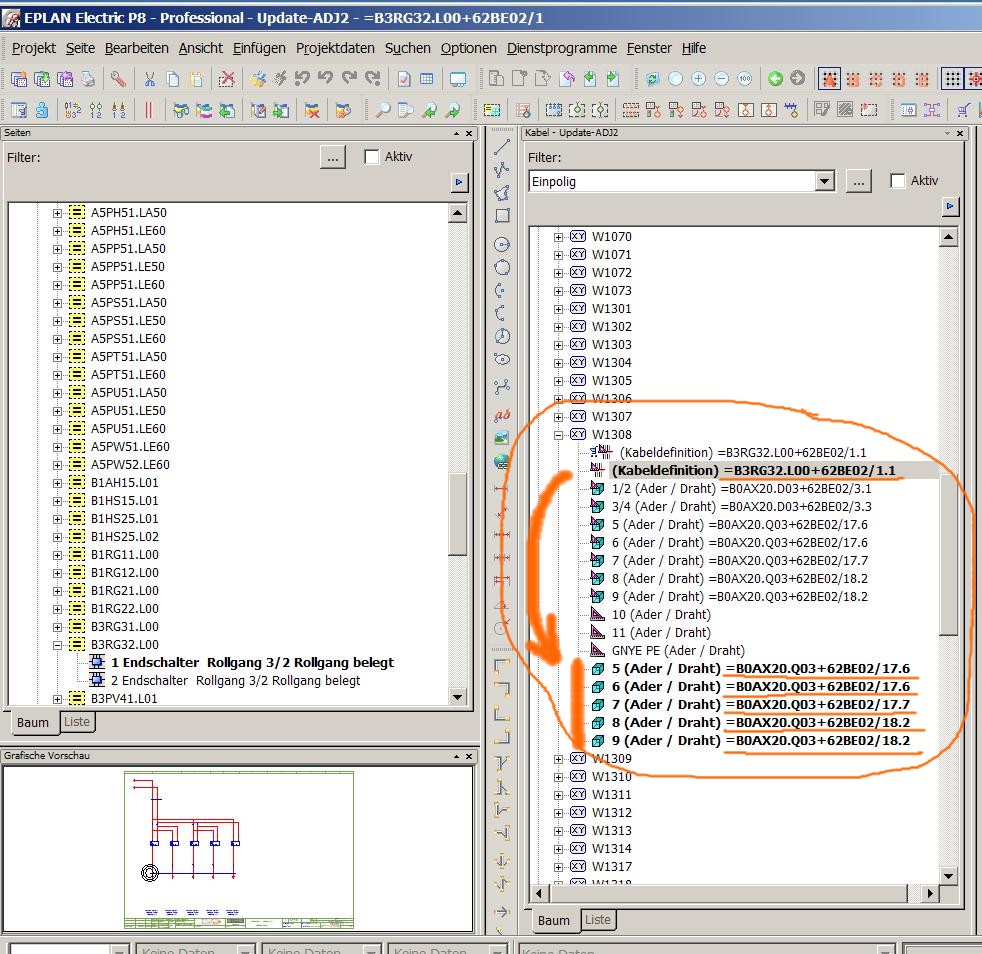Click the Seiten tree vertical scrollbar thumb
Viewport: 982px width, 954px height.
[x=458, y=514]
